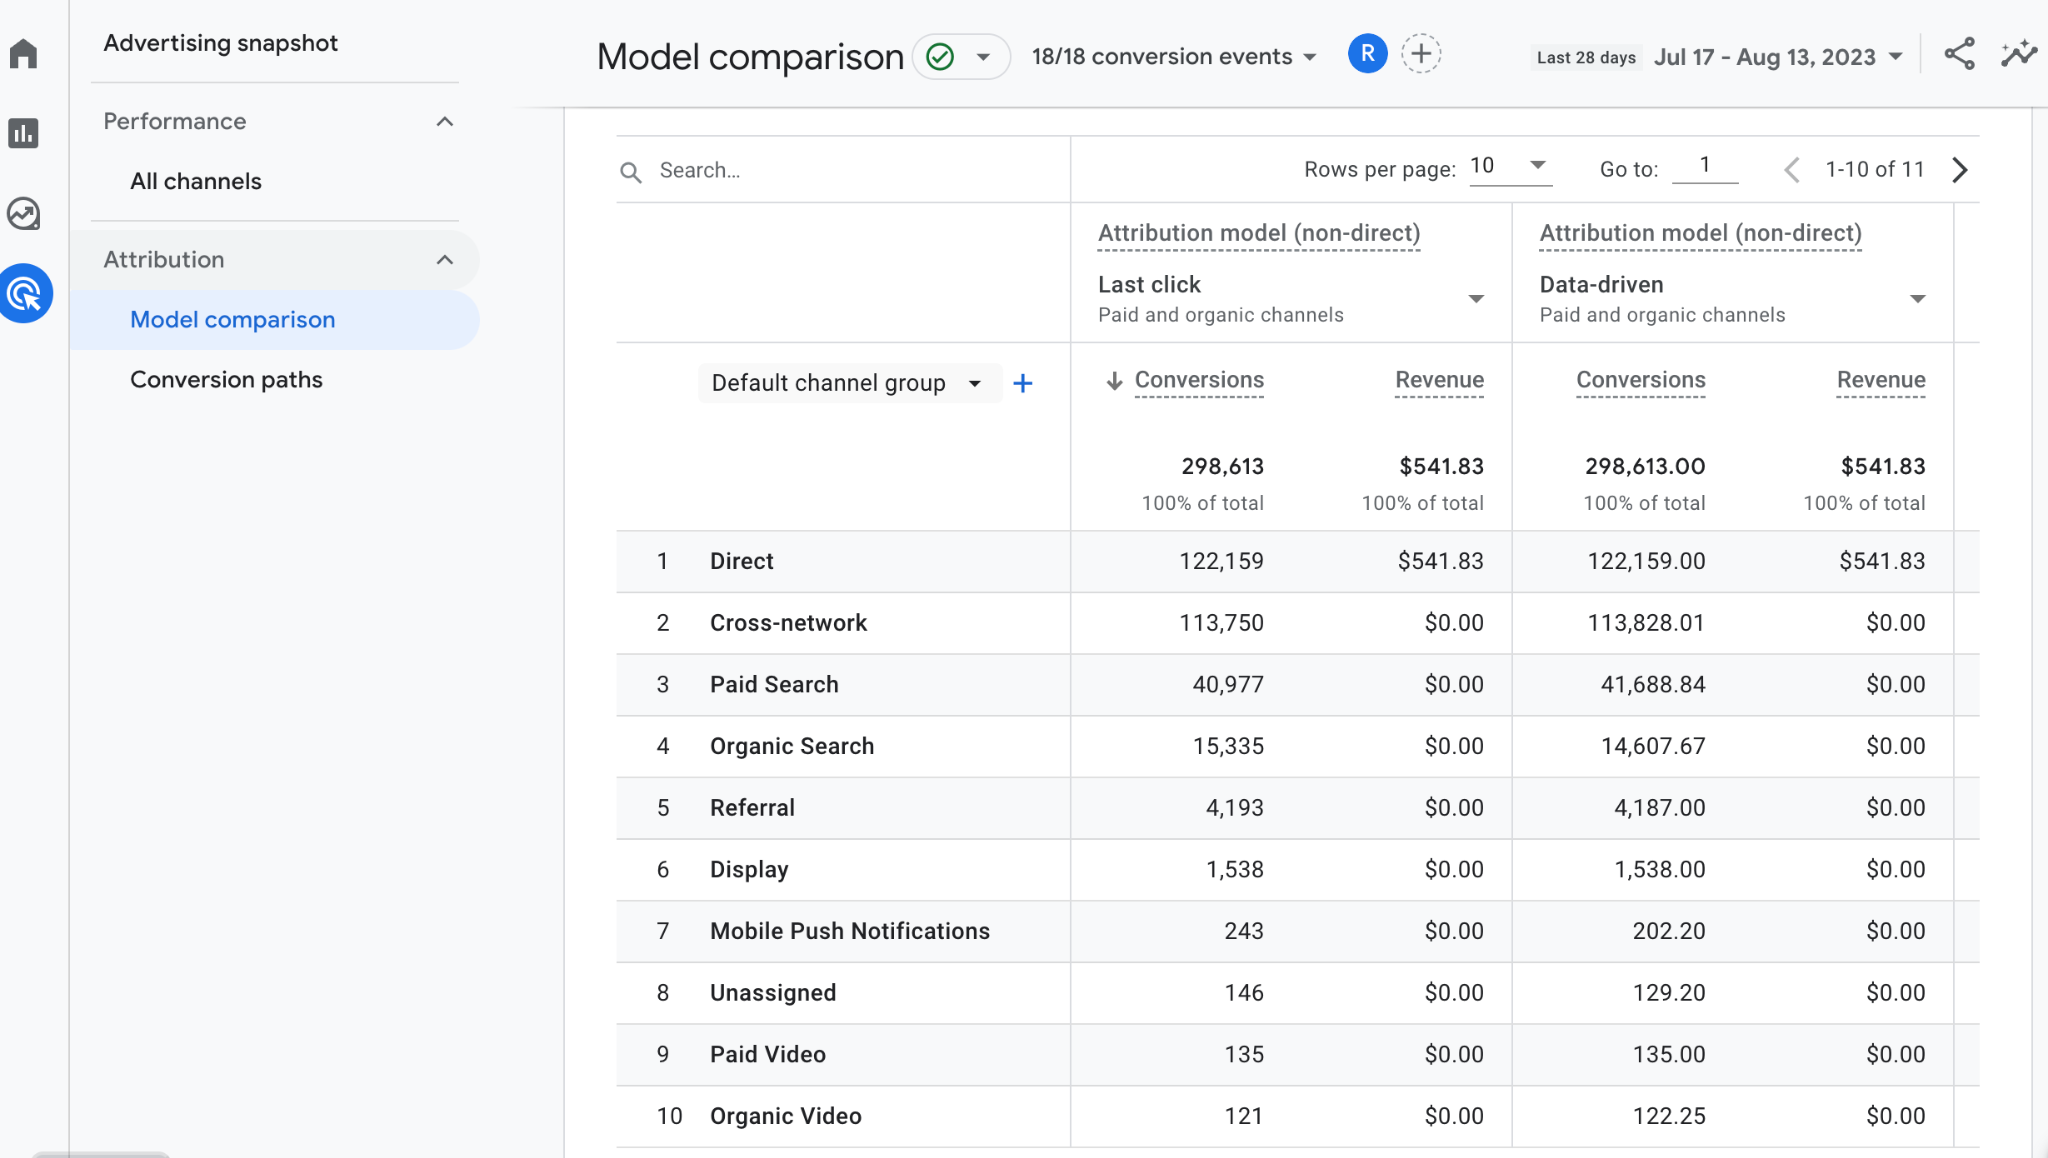Open the Home icon in the left rail

[x=23, y=53]
